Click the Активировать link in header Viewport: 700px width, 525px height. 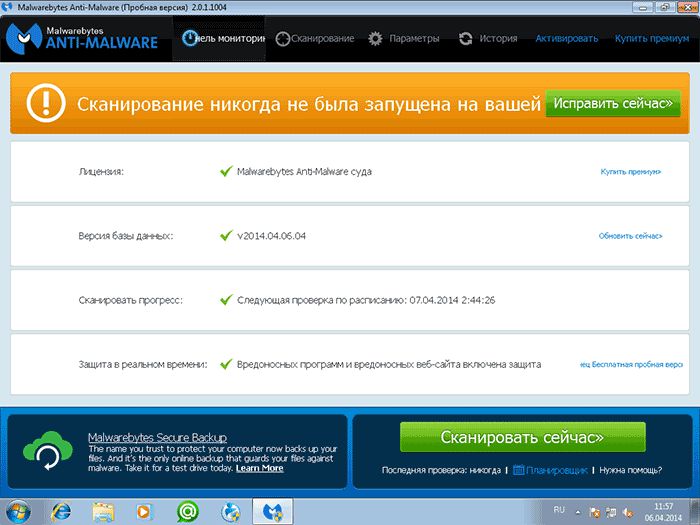click(x=567, y=39)
